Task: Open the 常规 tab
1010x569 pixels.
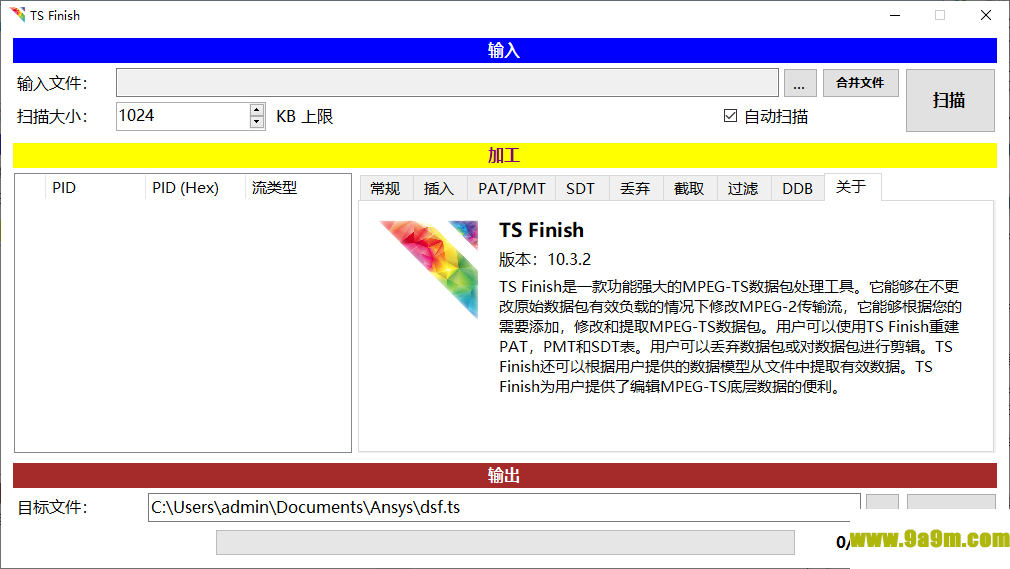Action: click(x=386, y=189)
